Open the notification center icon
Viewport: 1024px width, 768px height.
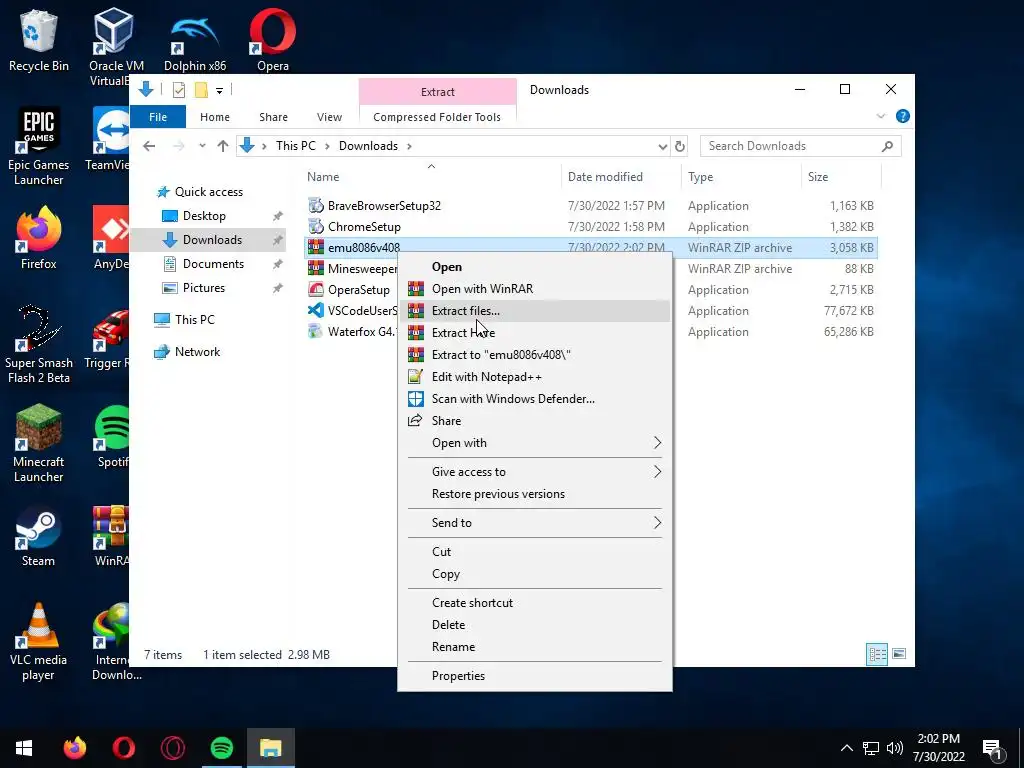coord(993,748)
